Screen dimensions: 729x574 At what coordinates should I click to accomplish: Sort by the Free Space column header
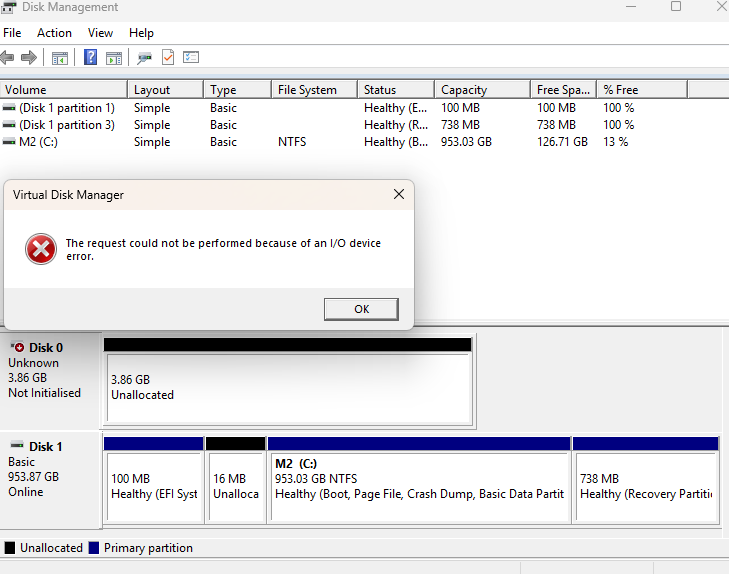(563, 90)
